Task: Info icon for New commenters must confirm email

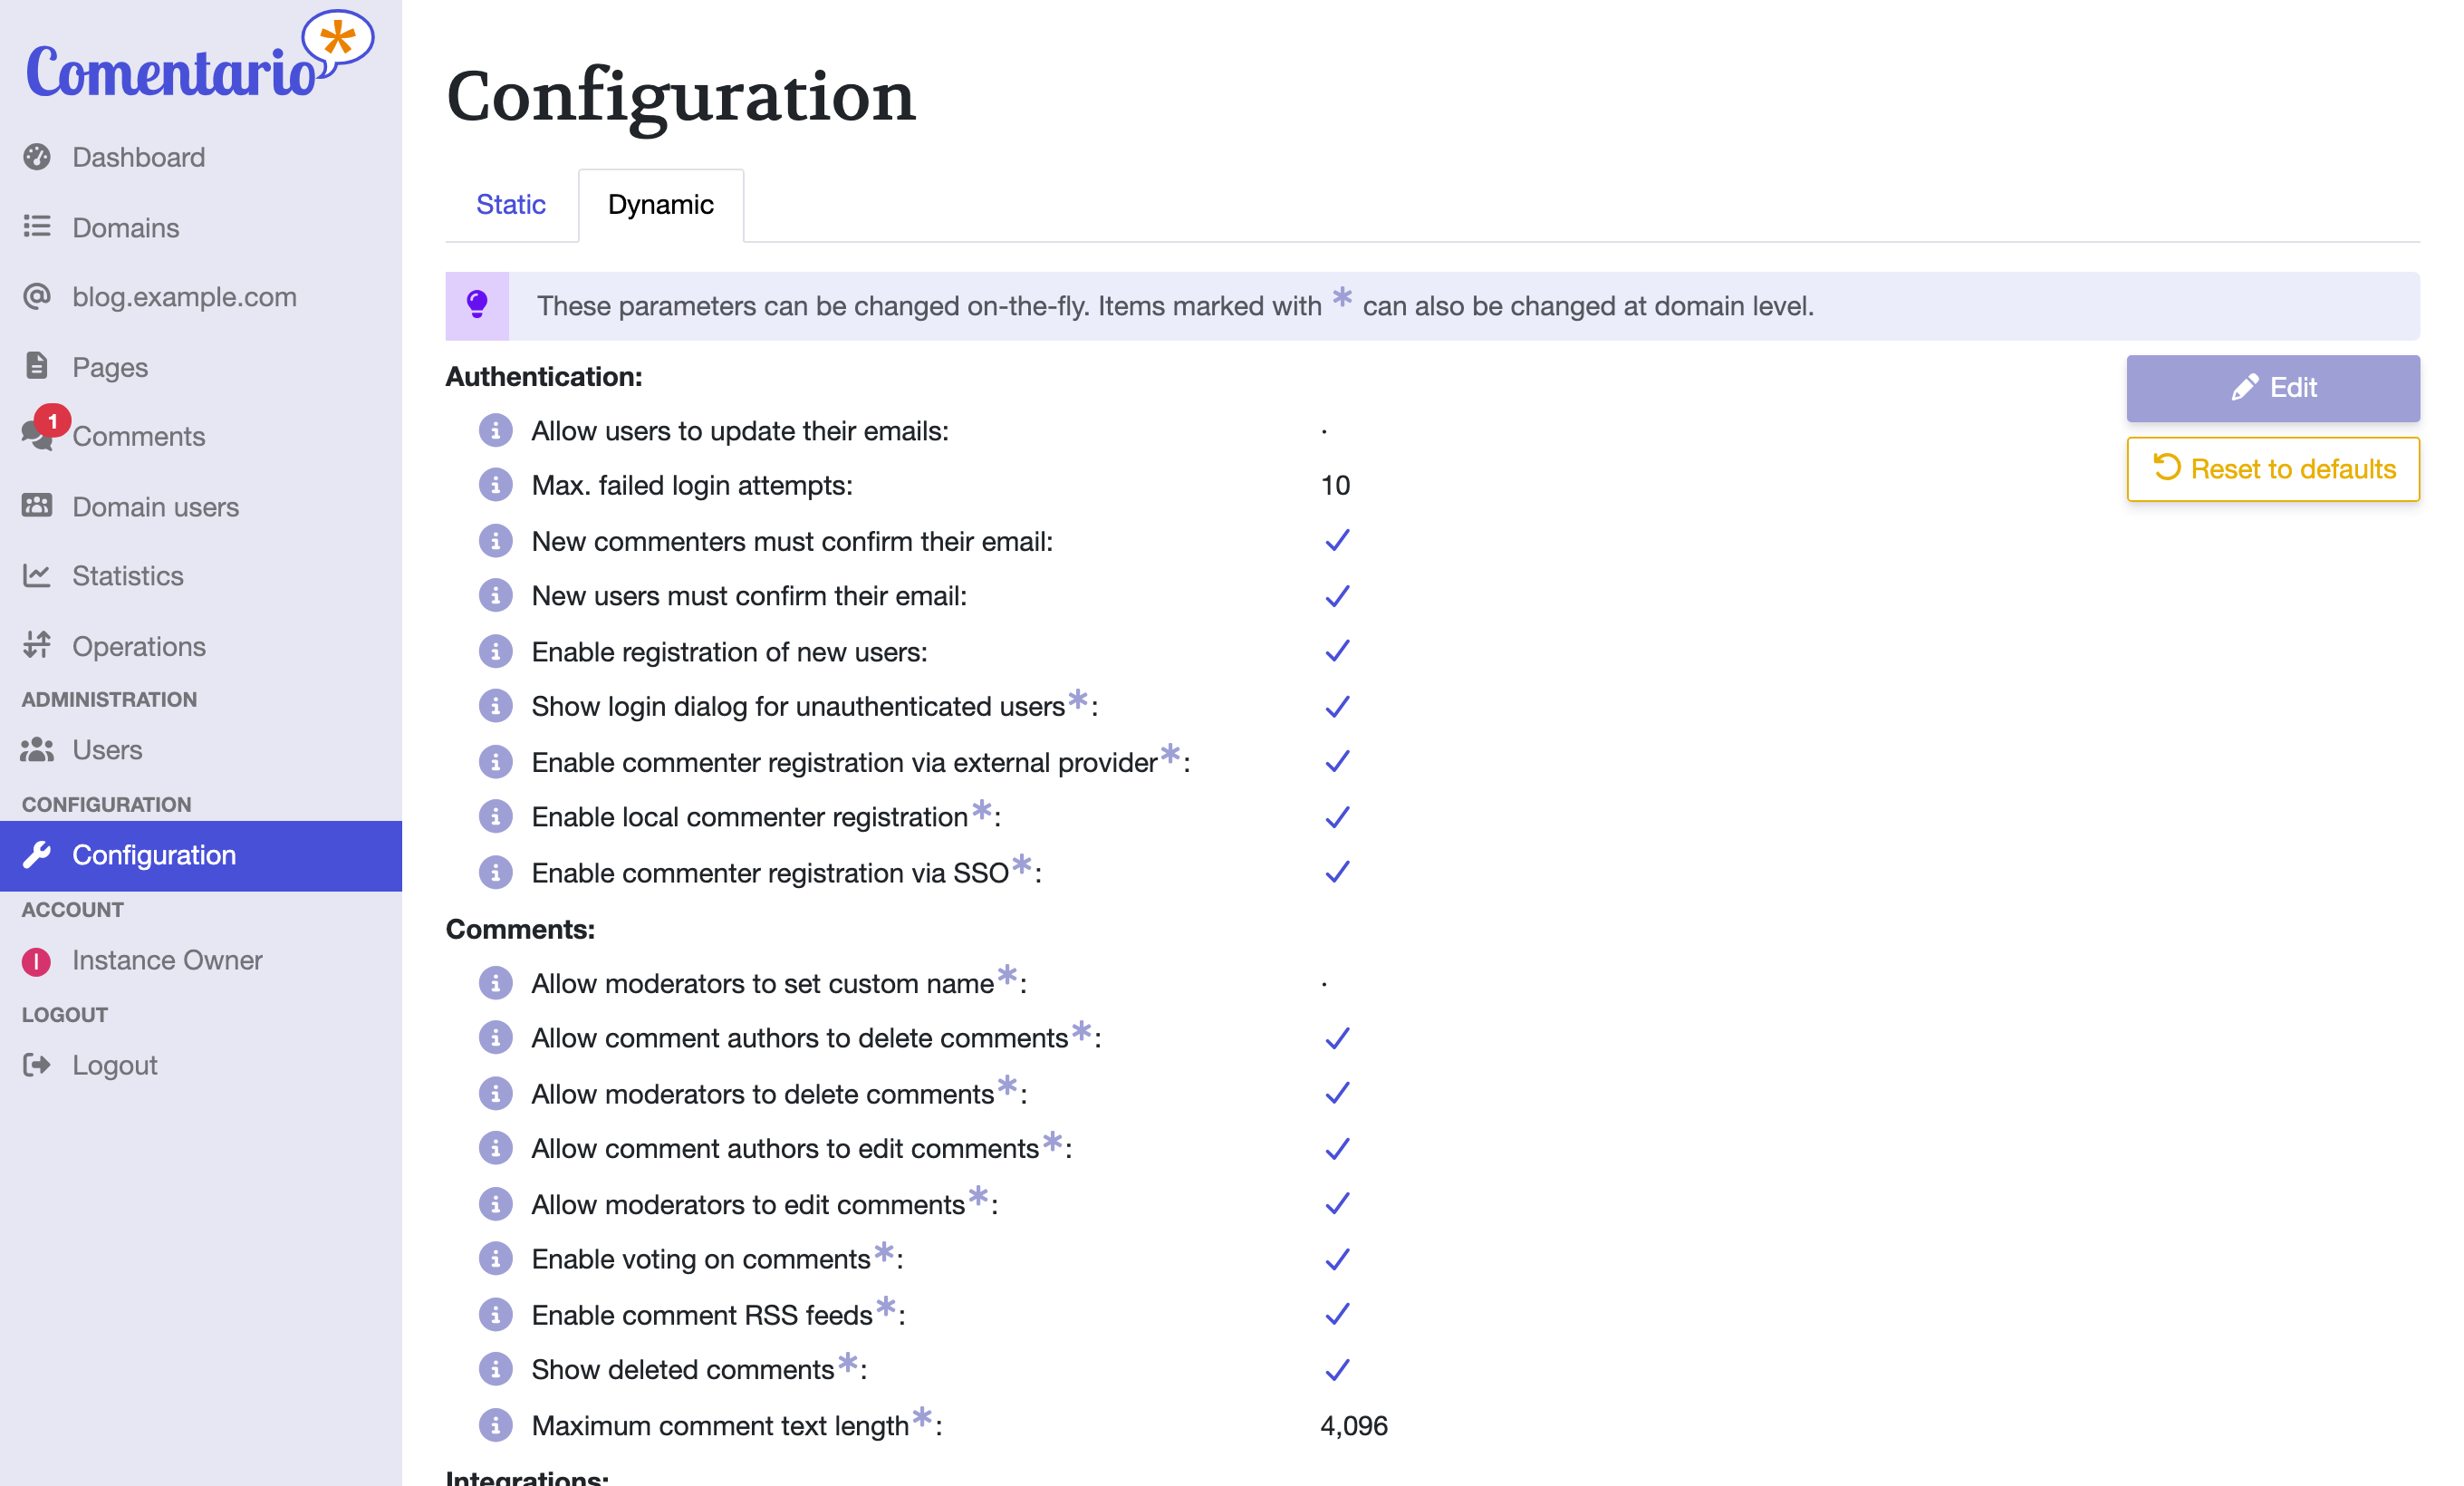Action: 495,541
